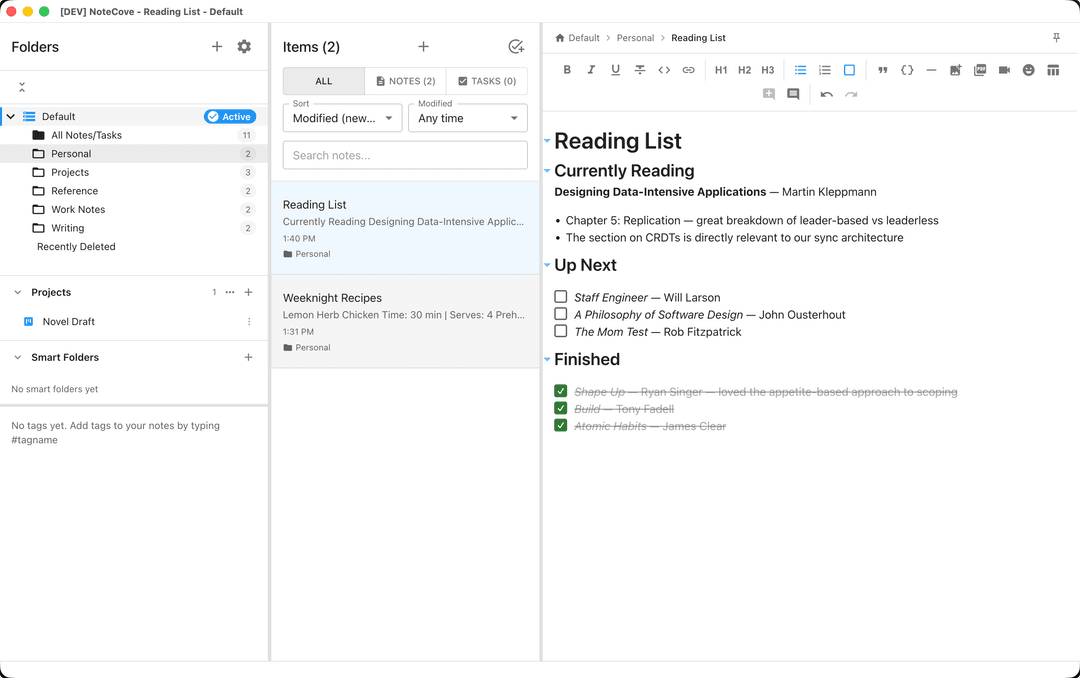Toggle bold formatting in the editor toolbar
Screen dimensions: 1080x678
tap(567, 70)
